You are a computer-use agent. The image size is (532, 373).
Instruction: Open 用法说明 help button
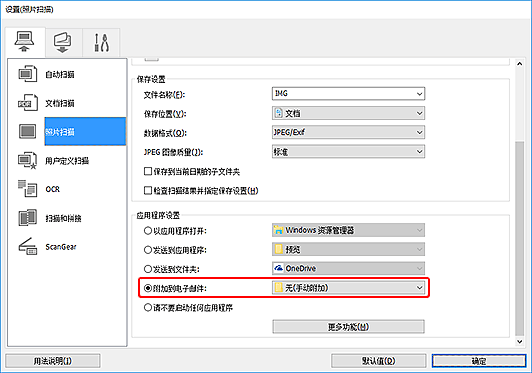pos(53,361)
